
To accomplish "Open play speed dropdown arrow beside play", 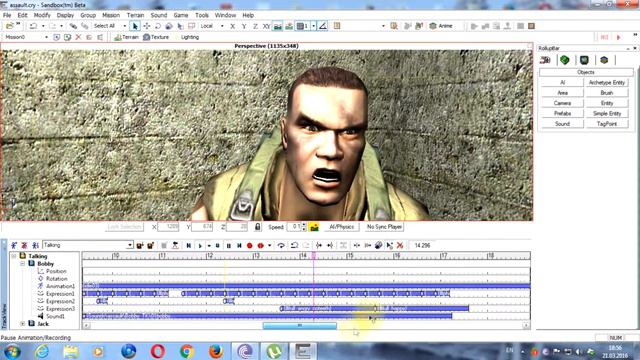I will tap(209, 245).
